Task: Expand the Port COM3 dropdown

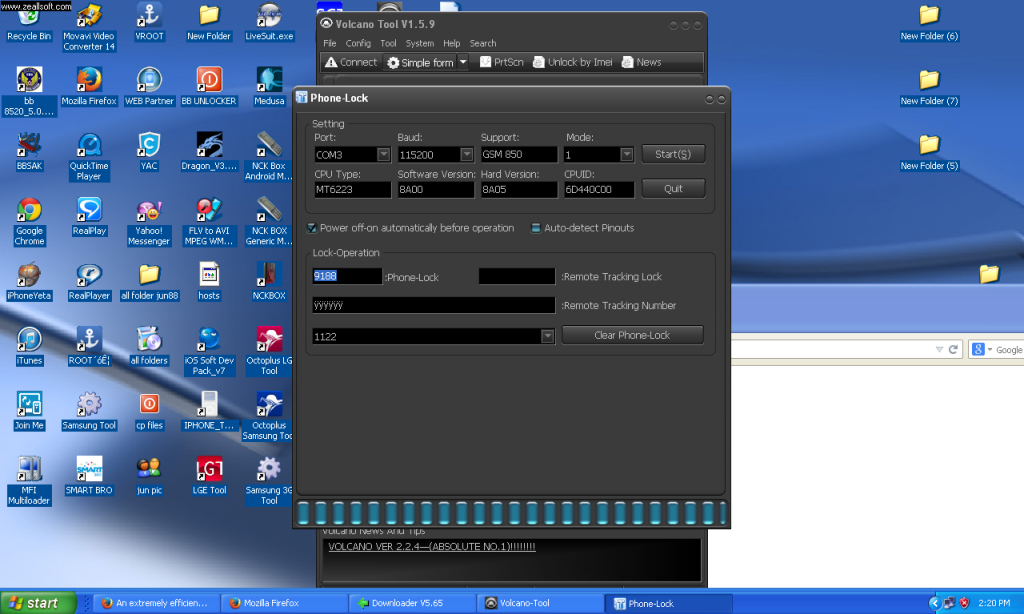Action: (x=384, y=155)
